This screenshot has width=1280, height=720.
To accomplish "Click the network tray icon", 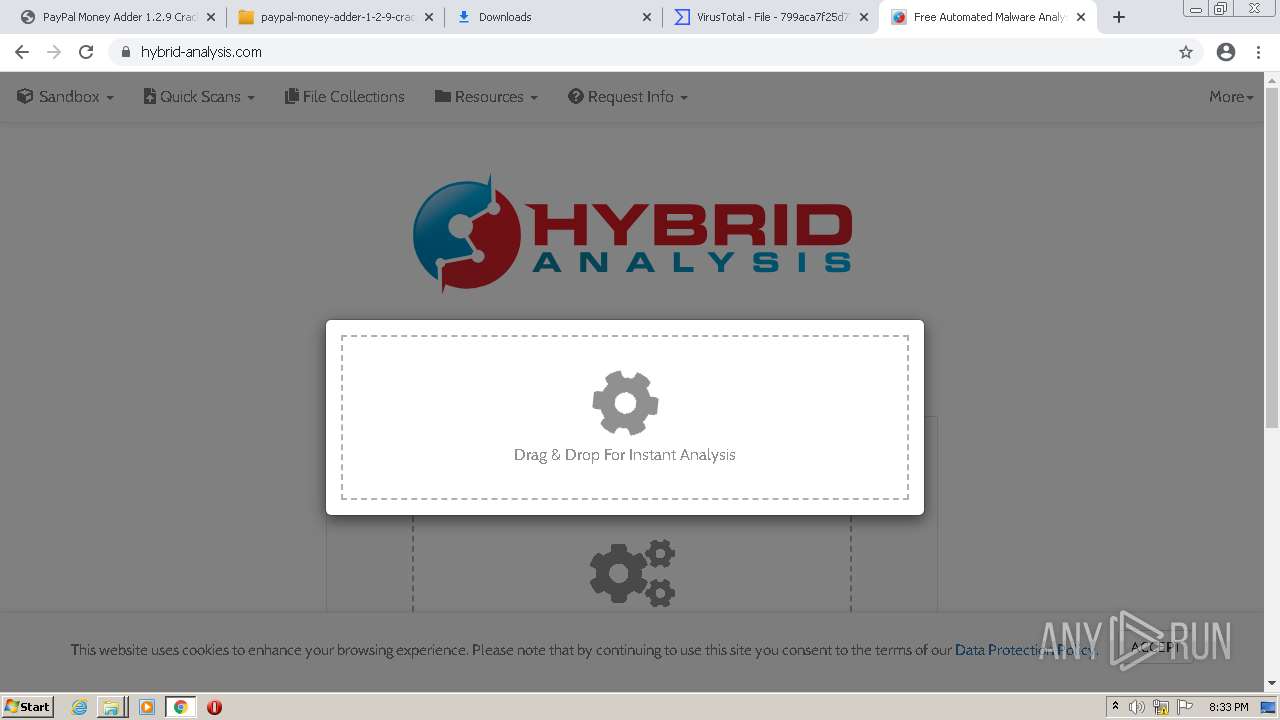I will tap(1161, 707).
